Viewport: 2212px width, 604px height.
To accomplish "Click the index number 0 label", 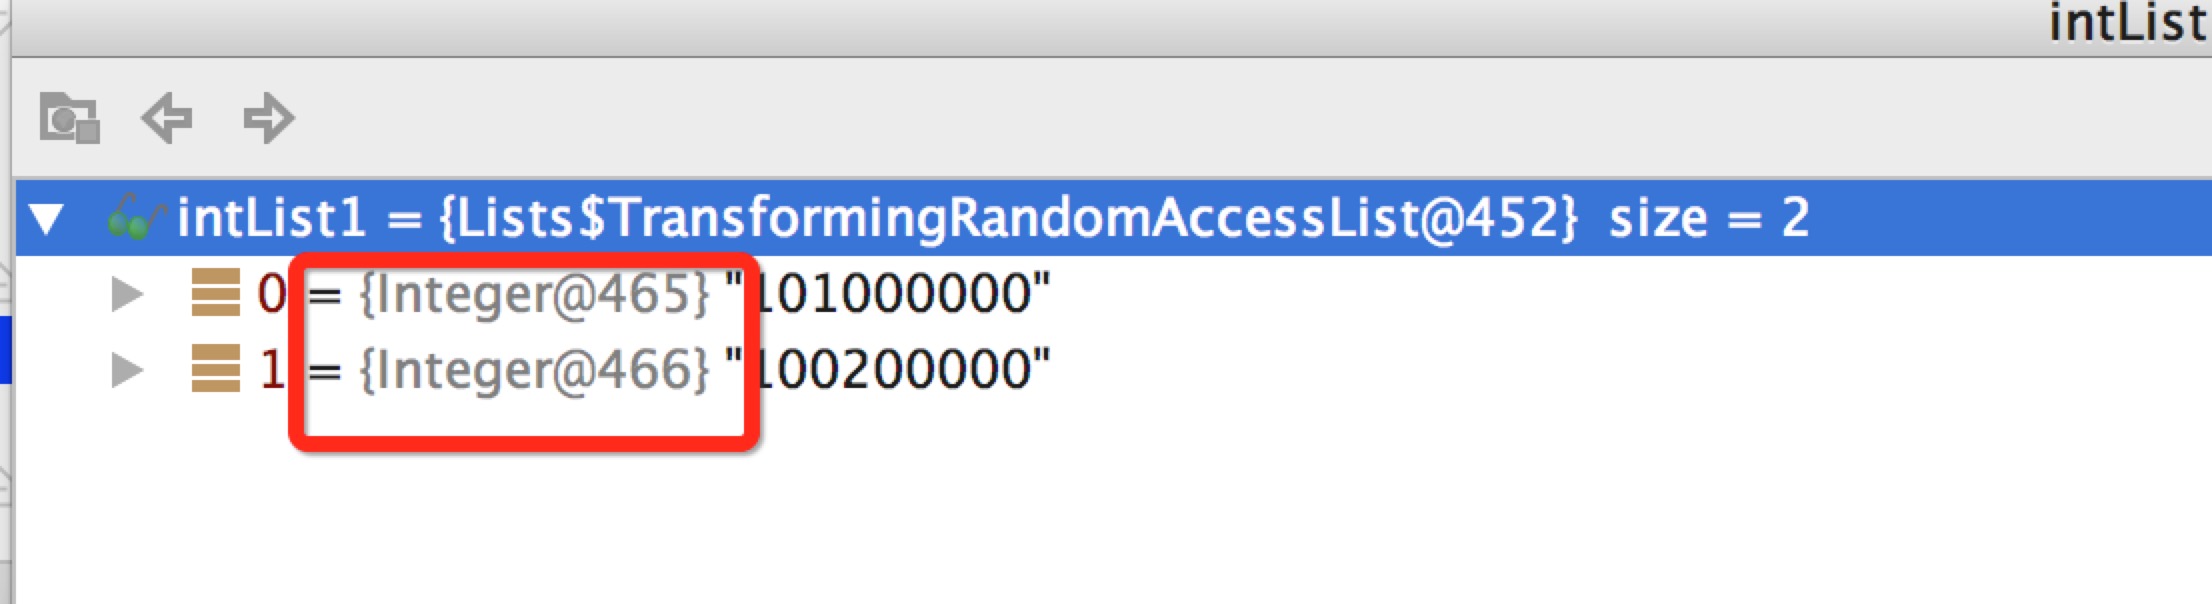I will pos(271,294).
